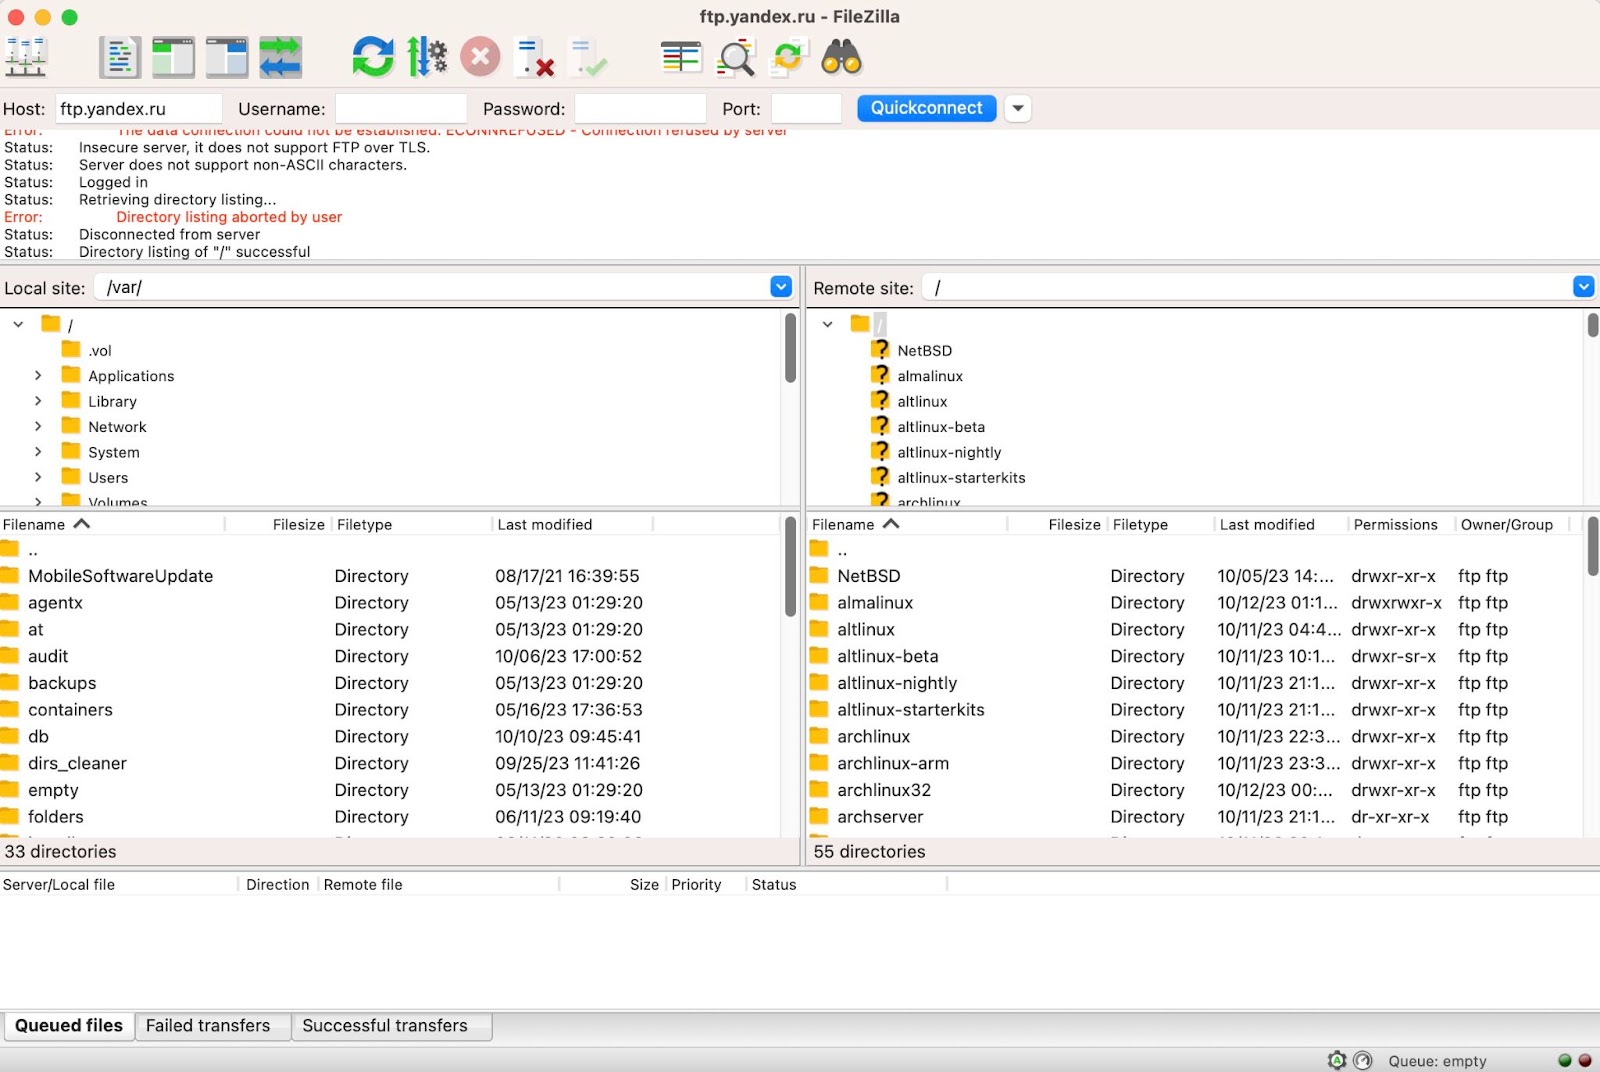Expand Network folder in local tree

(x=38, y=426)
